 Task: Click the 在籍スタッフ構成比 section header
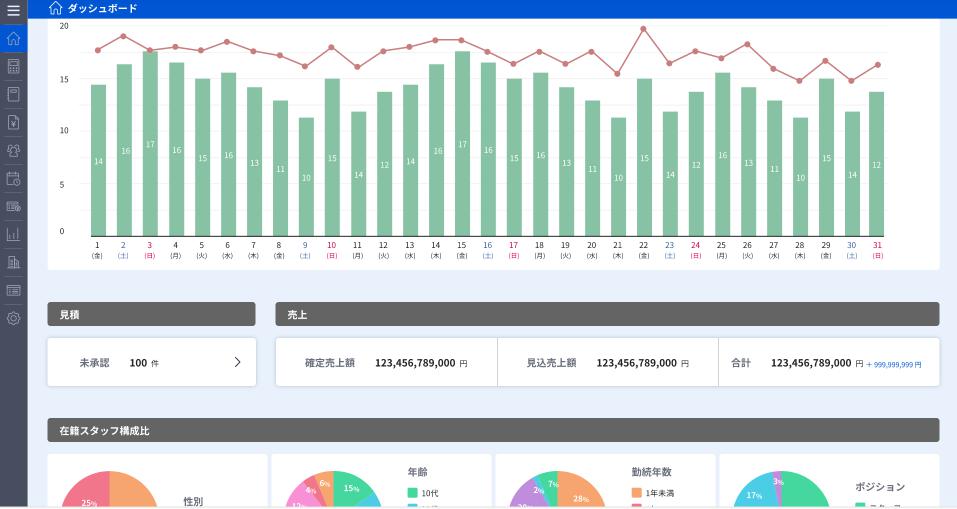[493, 430]
